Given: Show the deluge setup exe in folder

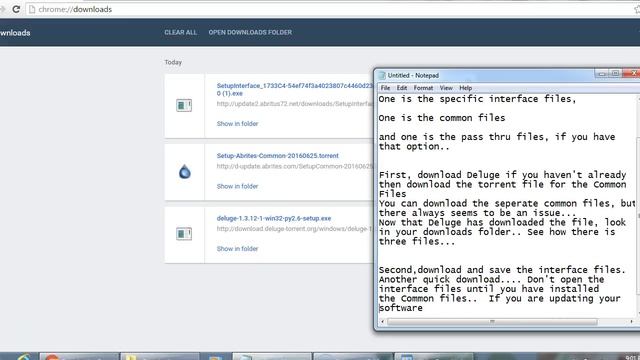Looking at the screenshot, I should pos(237,249).
